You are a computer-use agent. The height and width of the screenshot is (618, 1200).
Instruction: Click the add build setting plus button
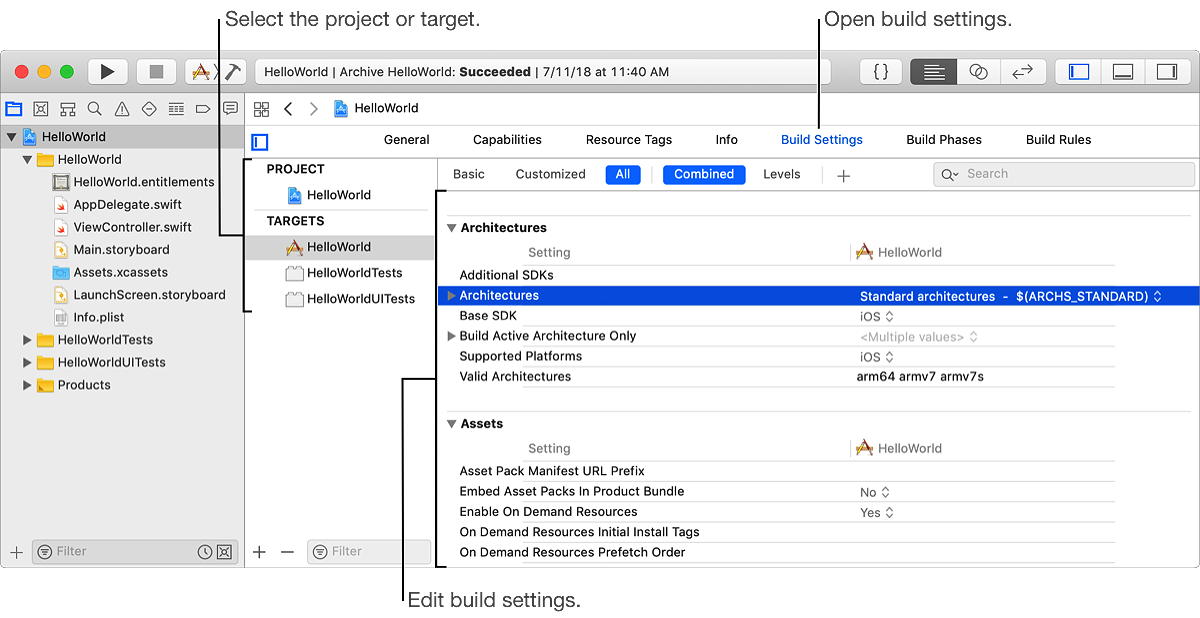(843, 175)
